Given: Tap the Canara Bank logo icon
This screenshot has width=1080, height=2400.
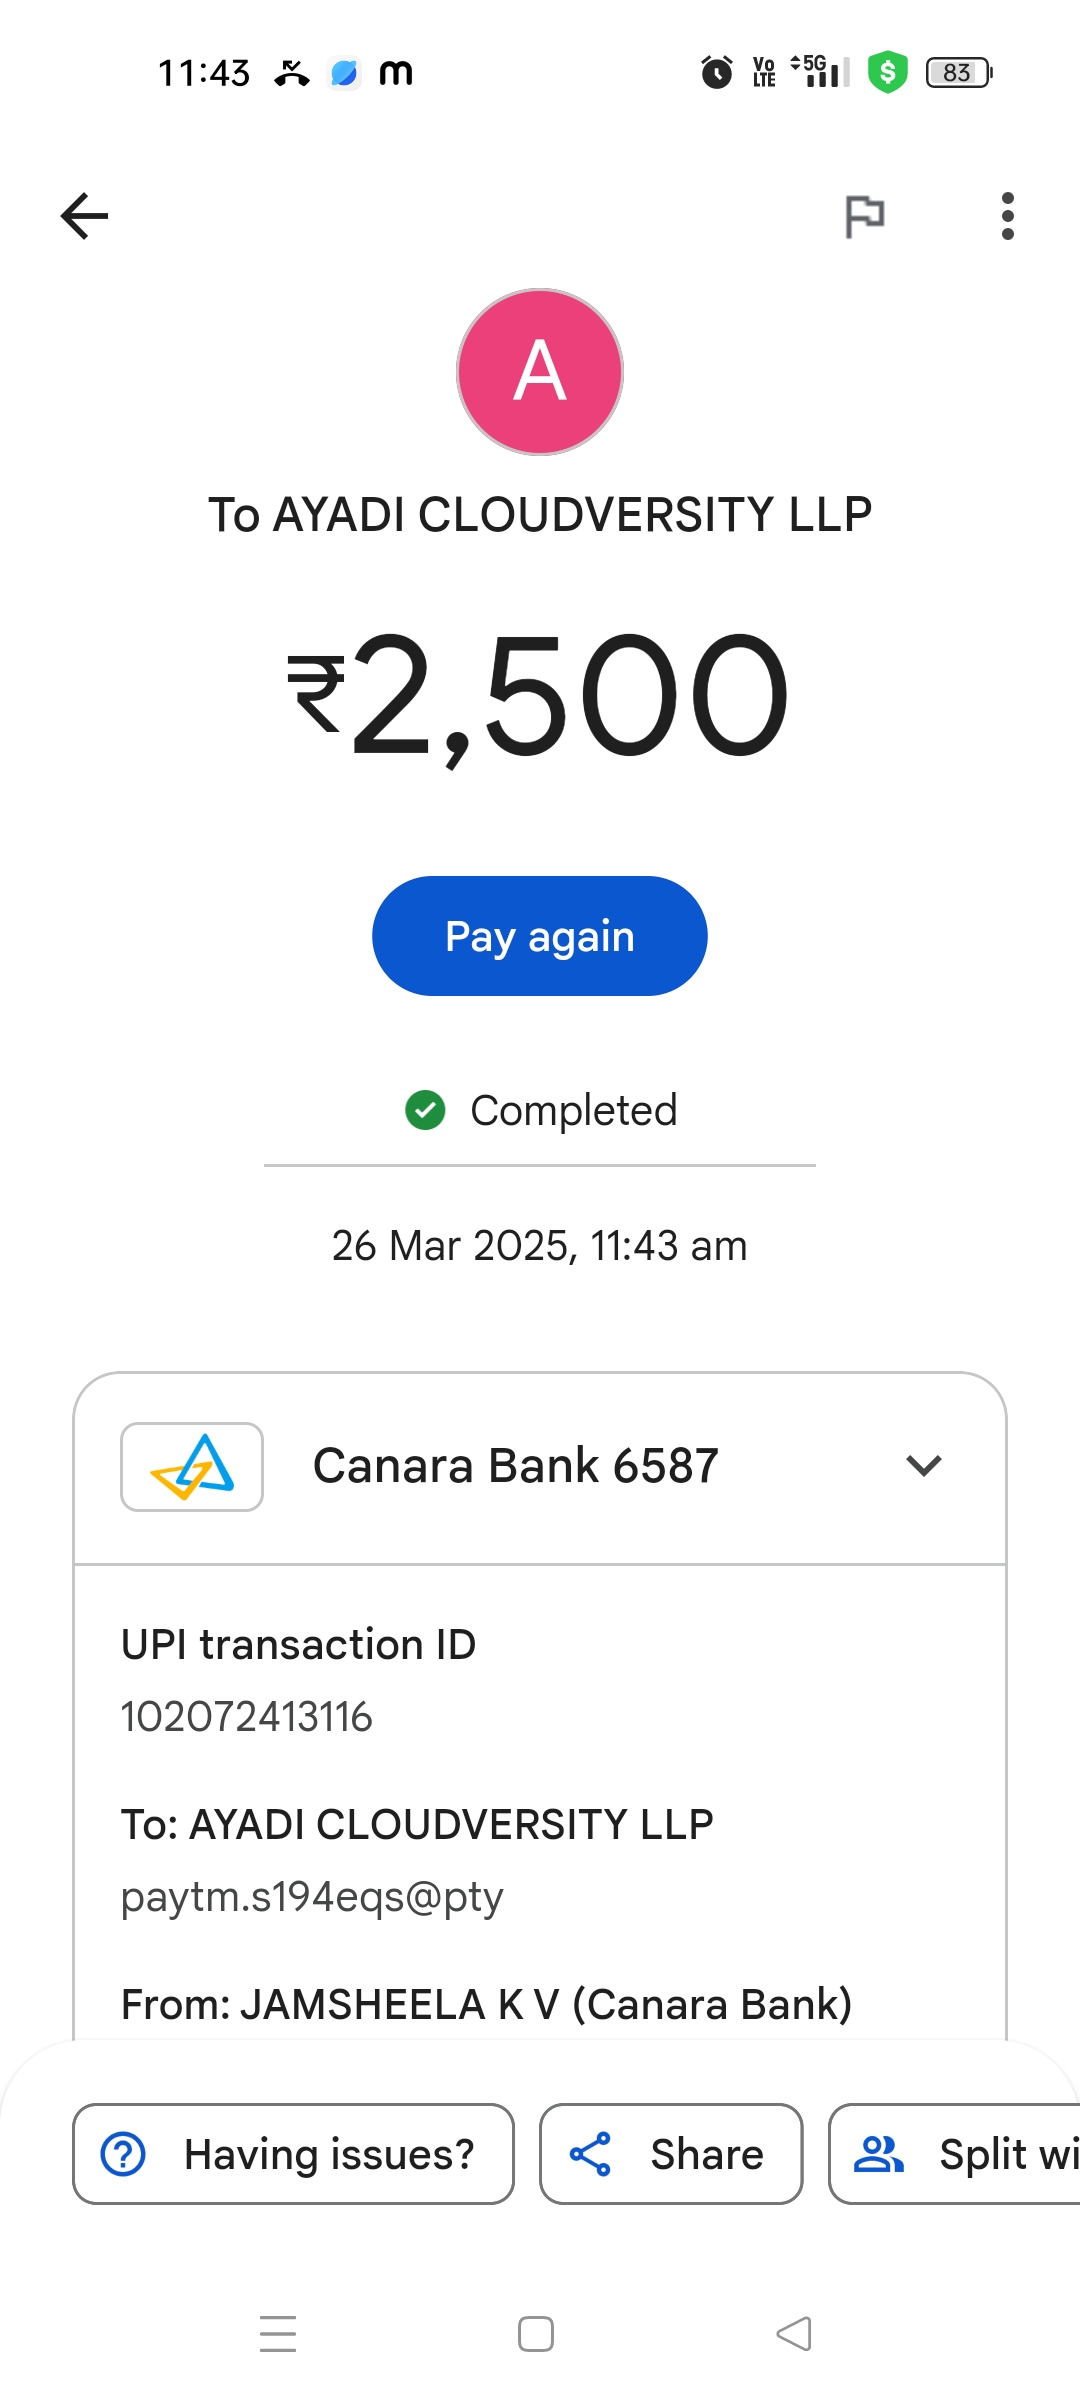Looking at the screenshot, I should click(192, 1467).
